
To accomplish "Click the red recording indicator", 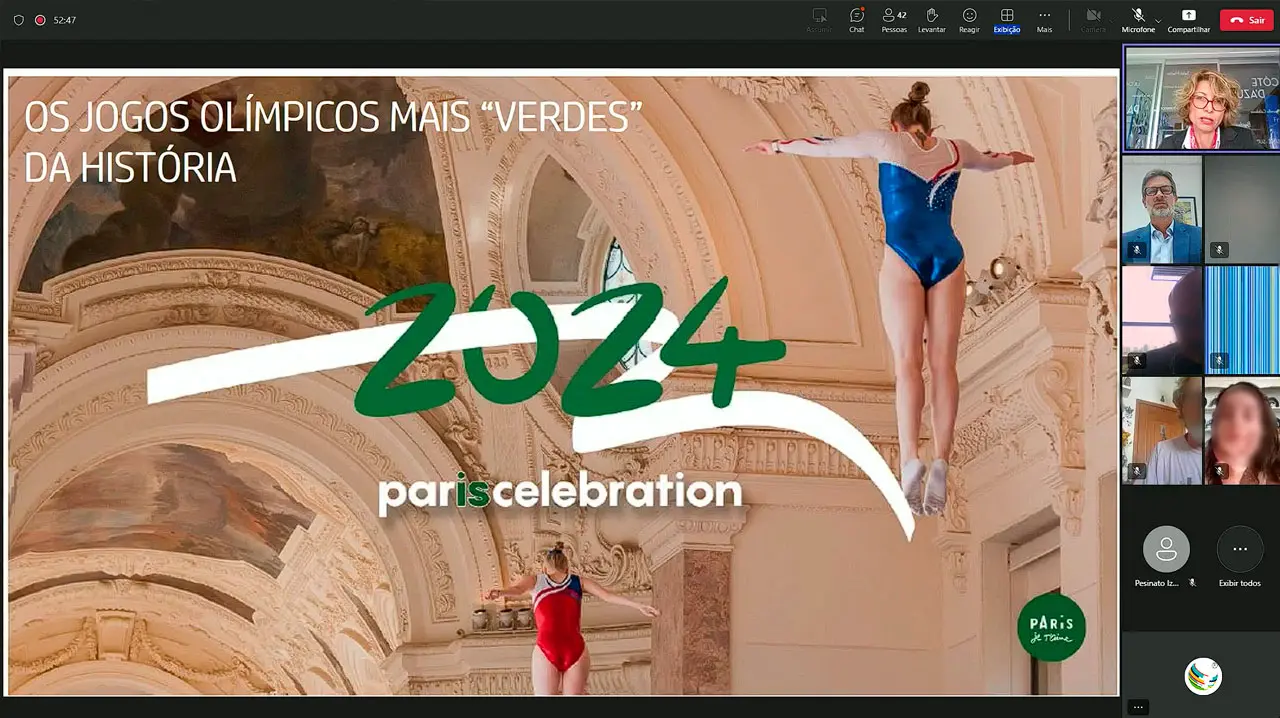I will (40, 20).
